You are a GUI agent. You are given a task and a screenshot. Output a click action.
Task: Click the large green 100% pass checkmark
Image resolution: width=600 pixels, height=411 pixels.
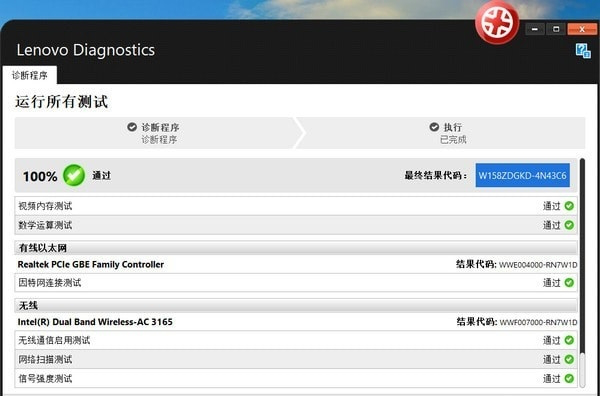tap(74, 176)
